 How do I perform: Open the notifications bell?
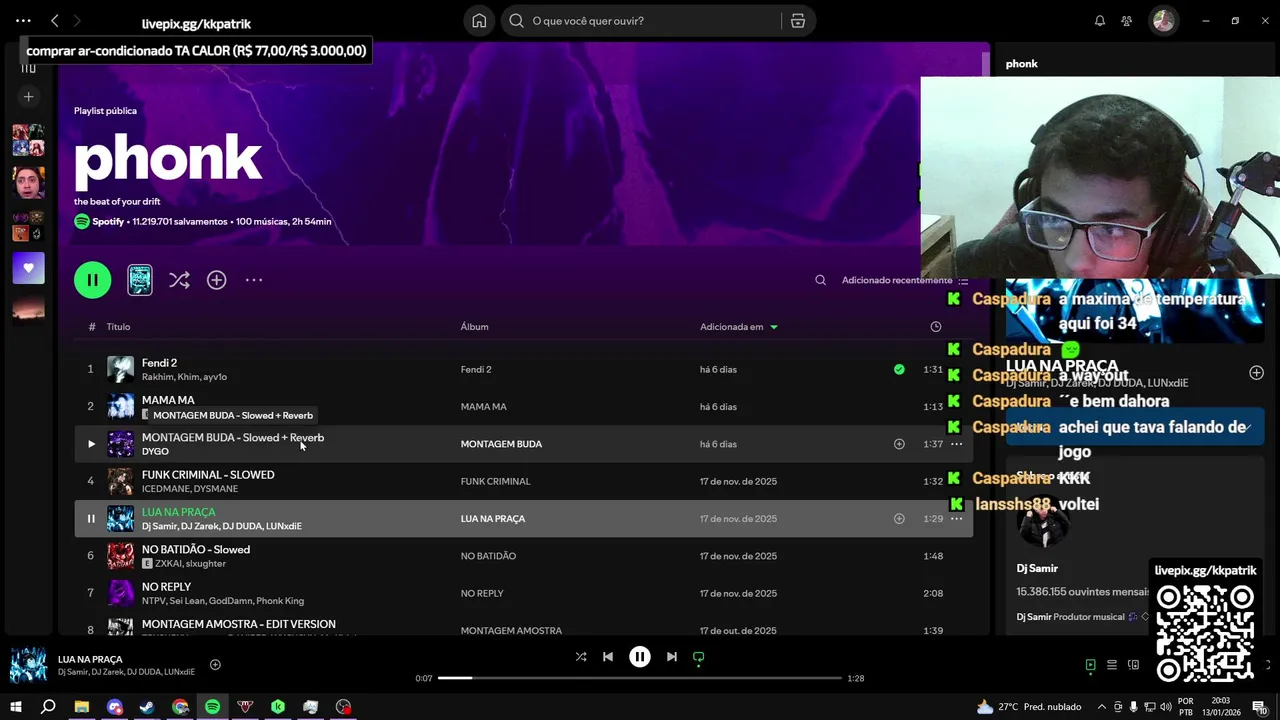point(1100,21)
